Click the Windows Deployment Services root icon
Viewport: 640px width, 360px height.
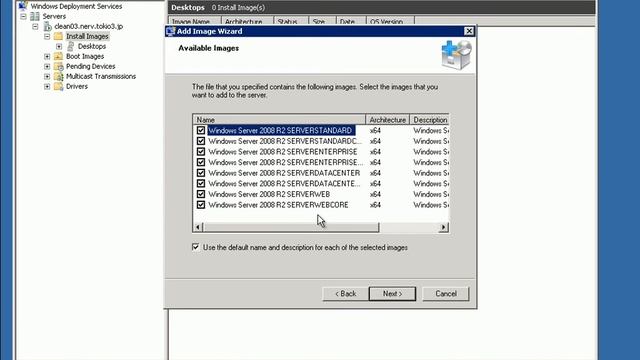click(23, 6)
